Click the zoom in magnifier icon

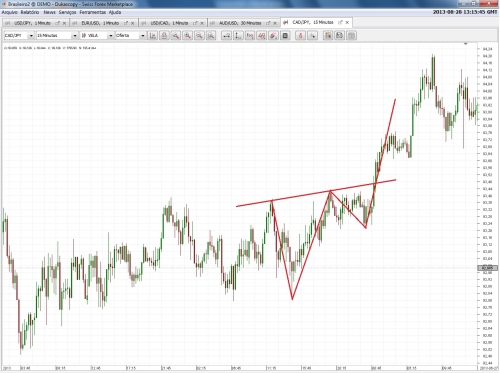(x=188, y=35)
